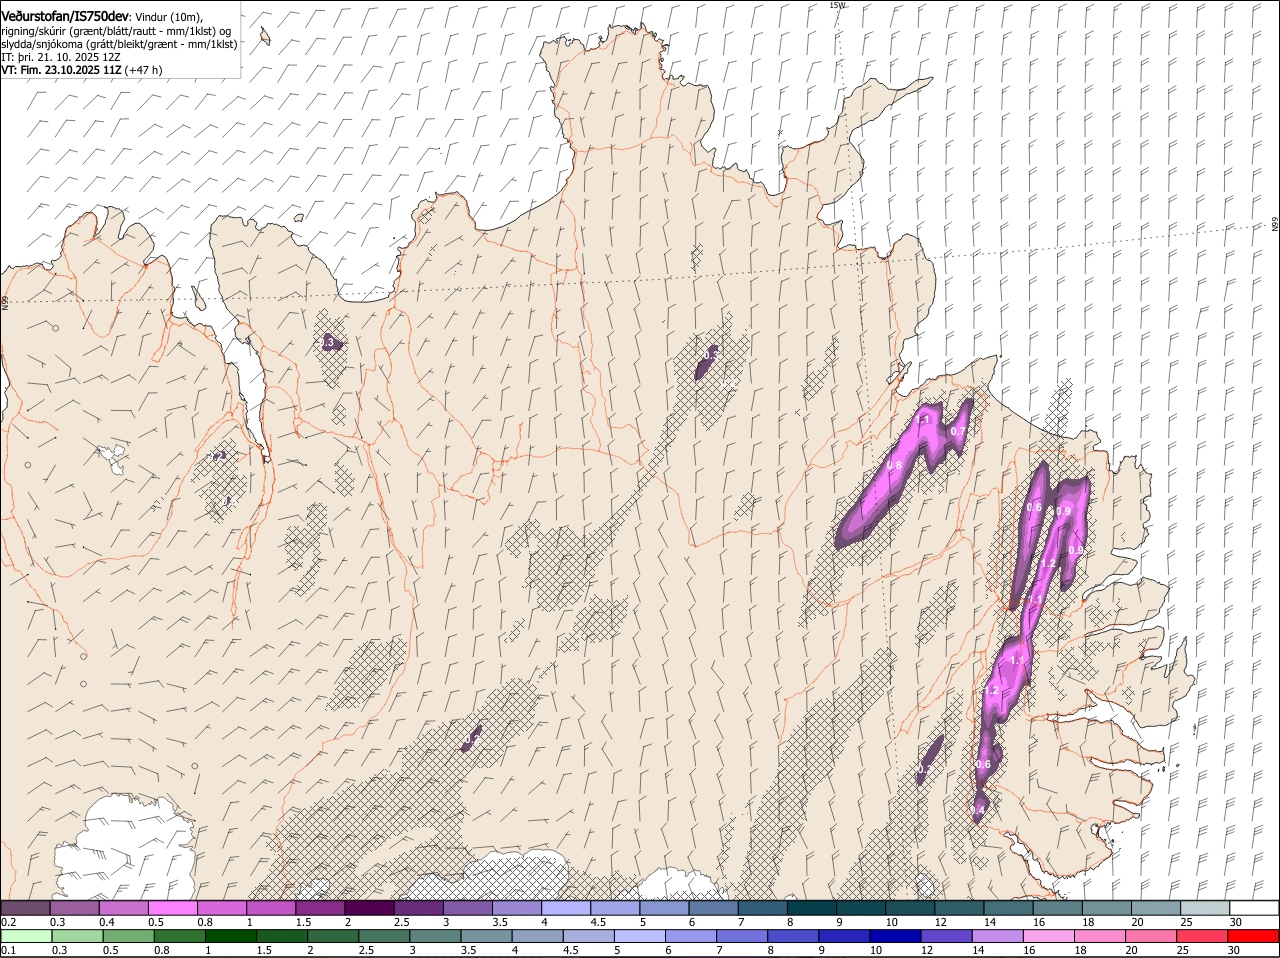
Task: Click the Veðurstofan/IS750dev title text
Action: pyautogui.click(x=65, y=18)
